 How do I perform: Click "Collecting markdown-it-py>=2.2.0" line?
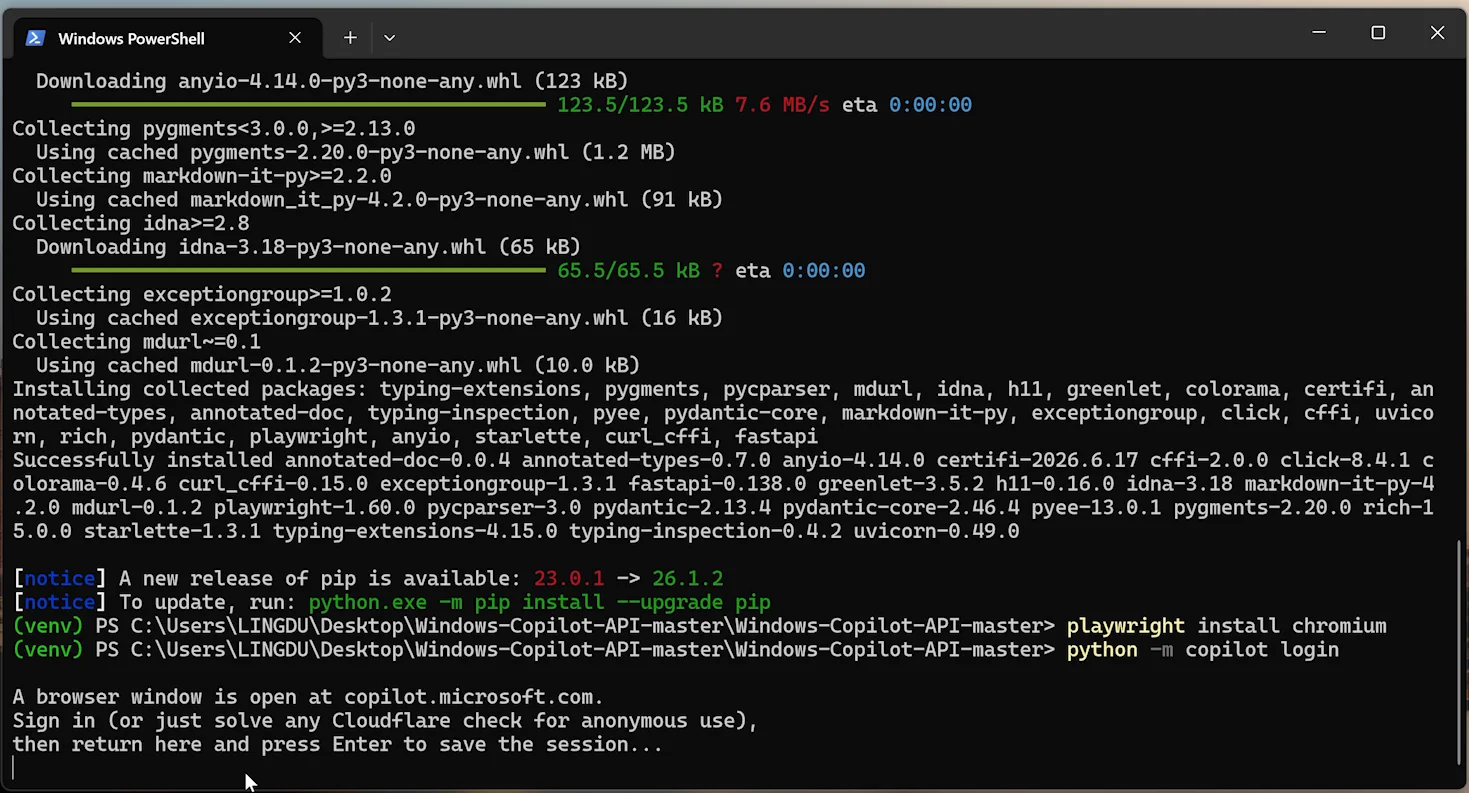tap(202, 176)
